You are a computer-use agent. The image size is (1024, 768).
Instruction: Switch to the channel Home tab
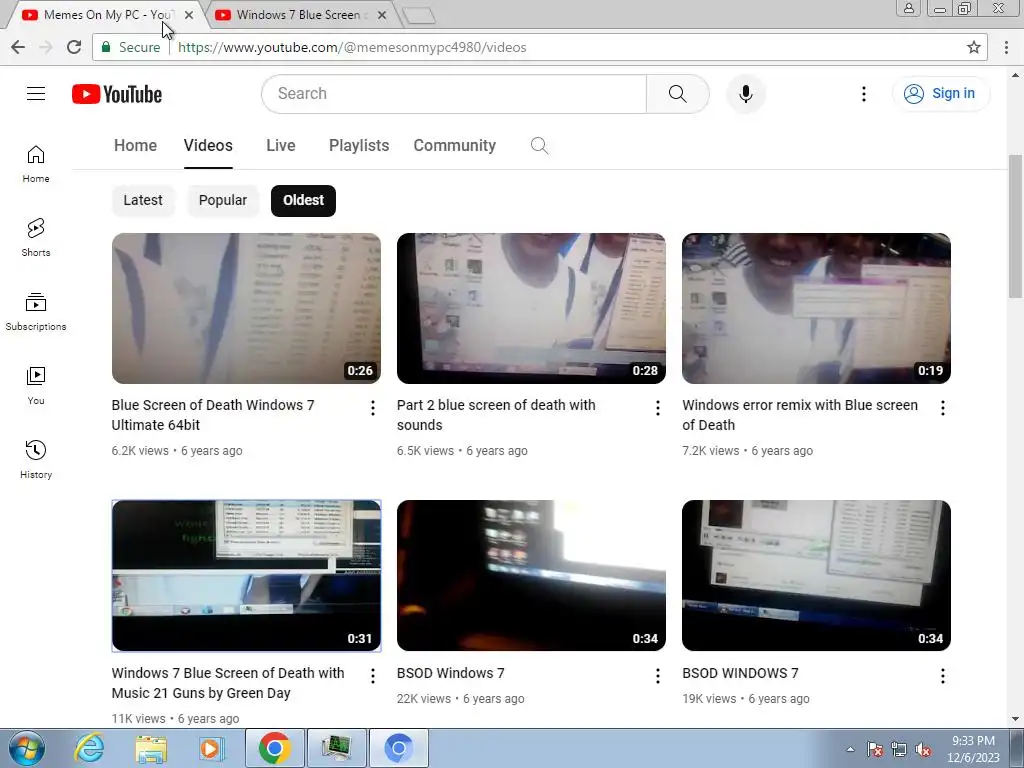point(135,146)
